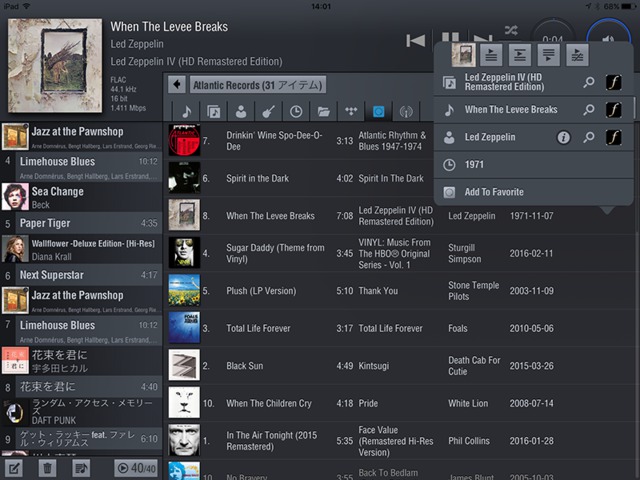Tap the Phil Collins Face Value cover
The image size is (640, 480).
[x=184, y=440]
